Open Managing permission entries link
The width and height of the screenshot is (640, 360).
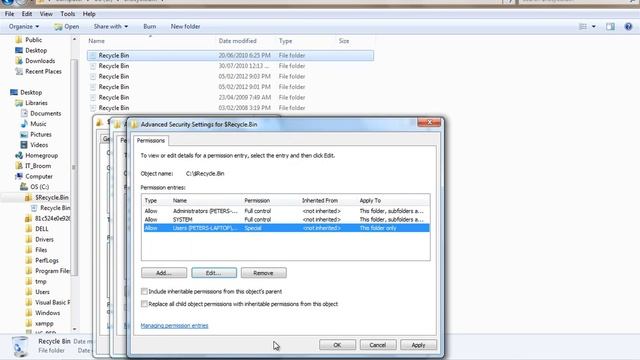(174, 325)
